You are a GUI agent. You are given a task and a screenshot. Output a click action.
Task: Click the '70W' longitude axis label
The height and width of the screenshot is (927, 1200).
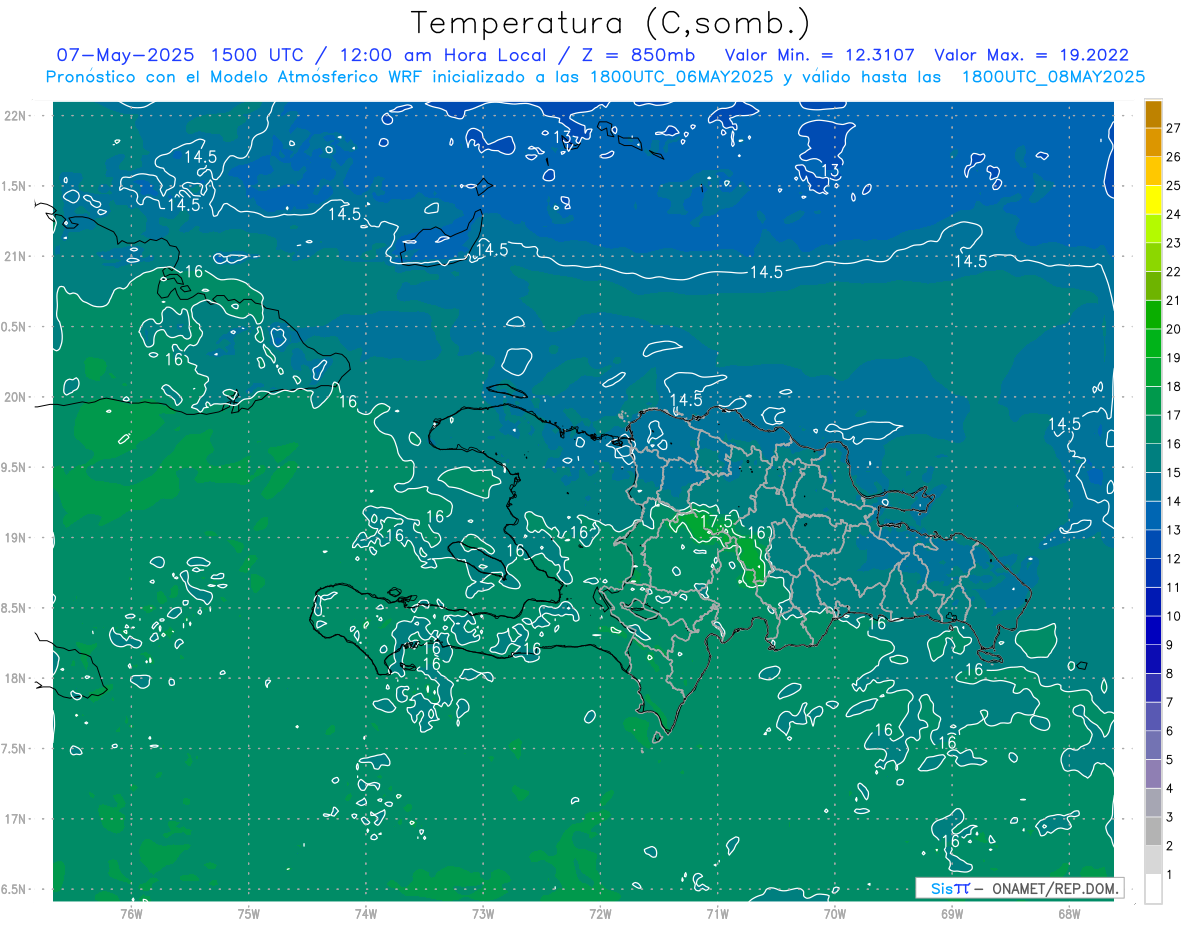point(834,913)
